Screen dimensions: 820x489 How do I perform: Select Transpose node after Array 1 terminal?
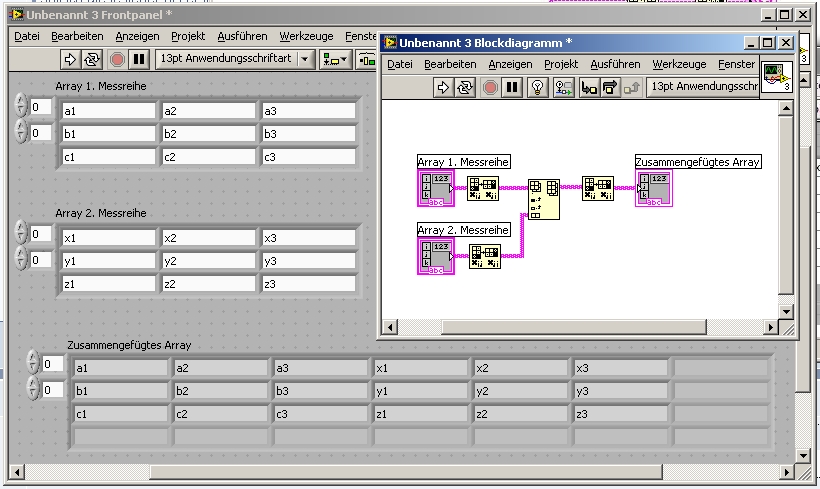pos(483,188)
